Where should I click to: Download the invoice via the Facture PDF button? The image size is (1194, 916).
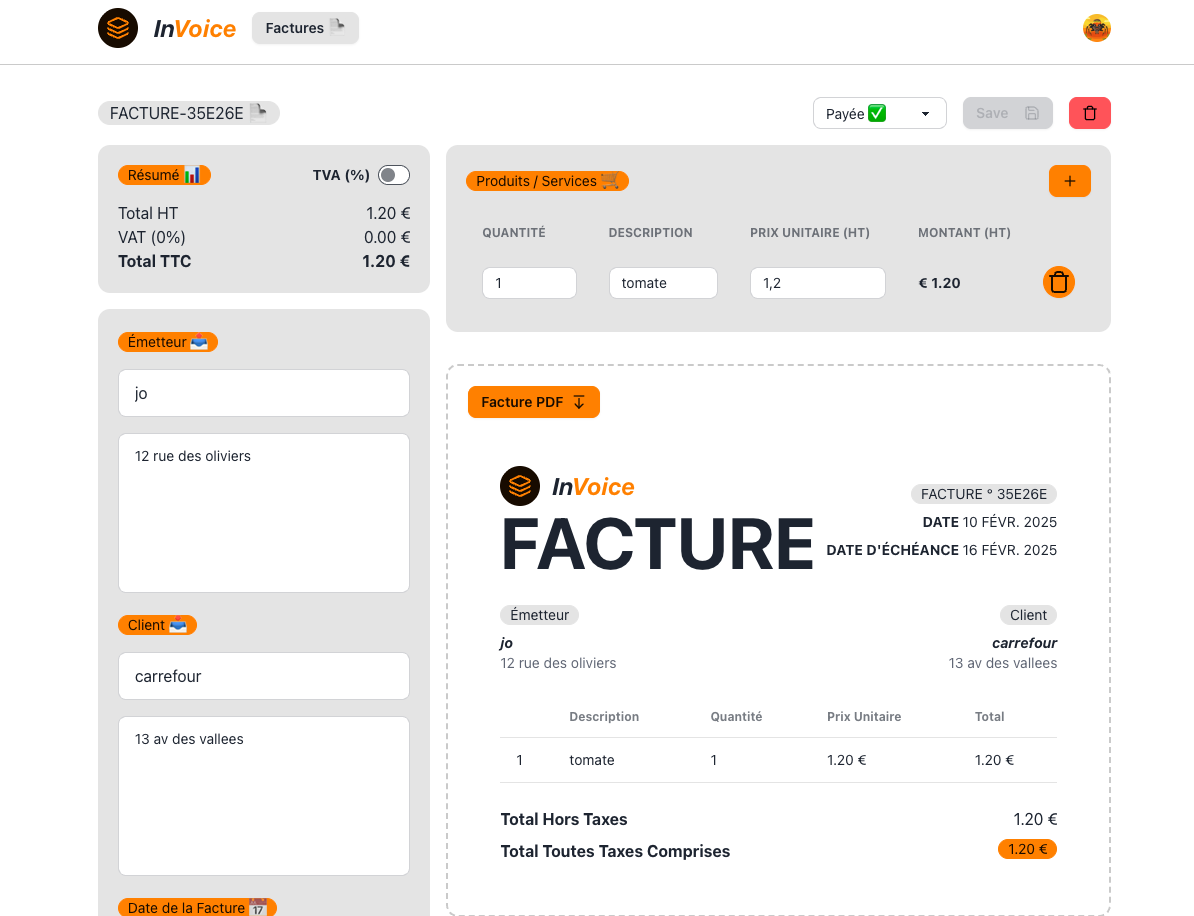533,402
